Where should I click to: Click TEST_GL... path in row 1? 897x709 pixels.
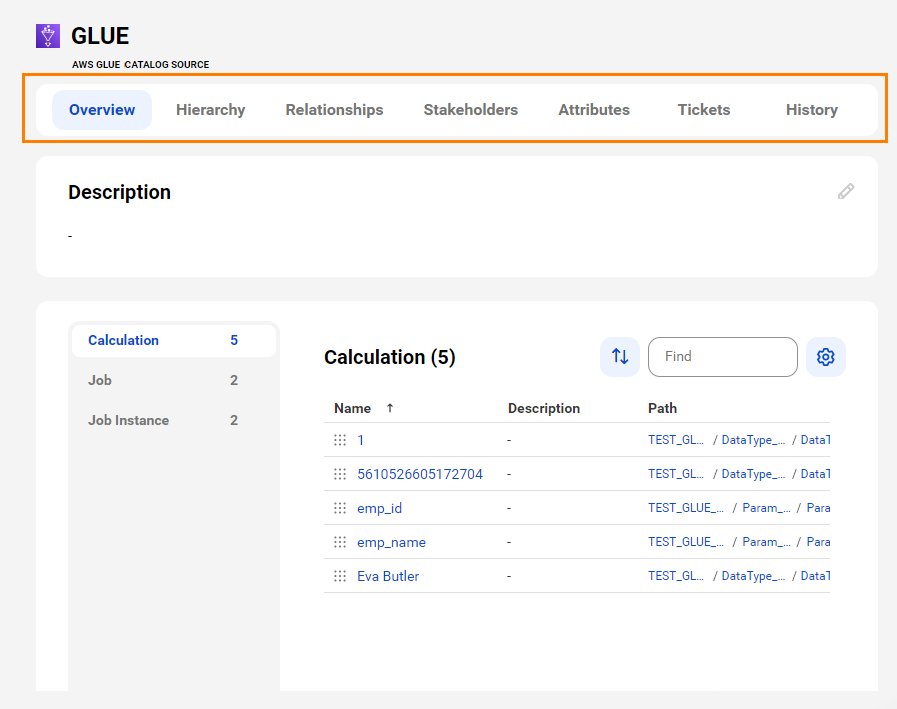tap(676, 440)
